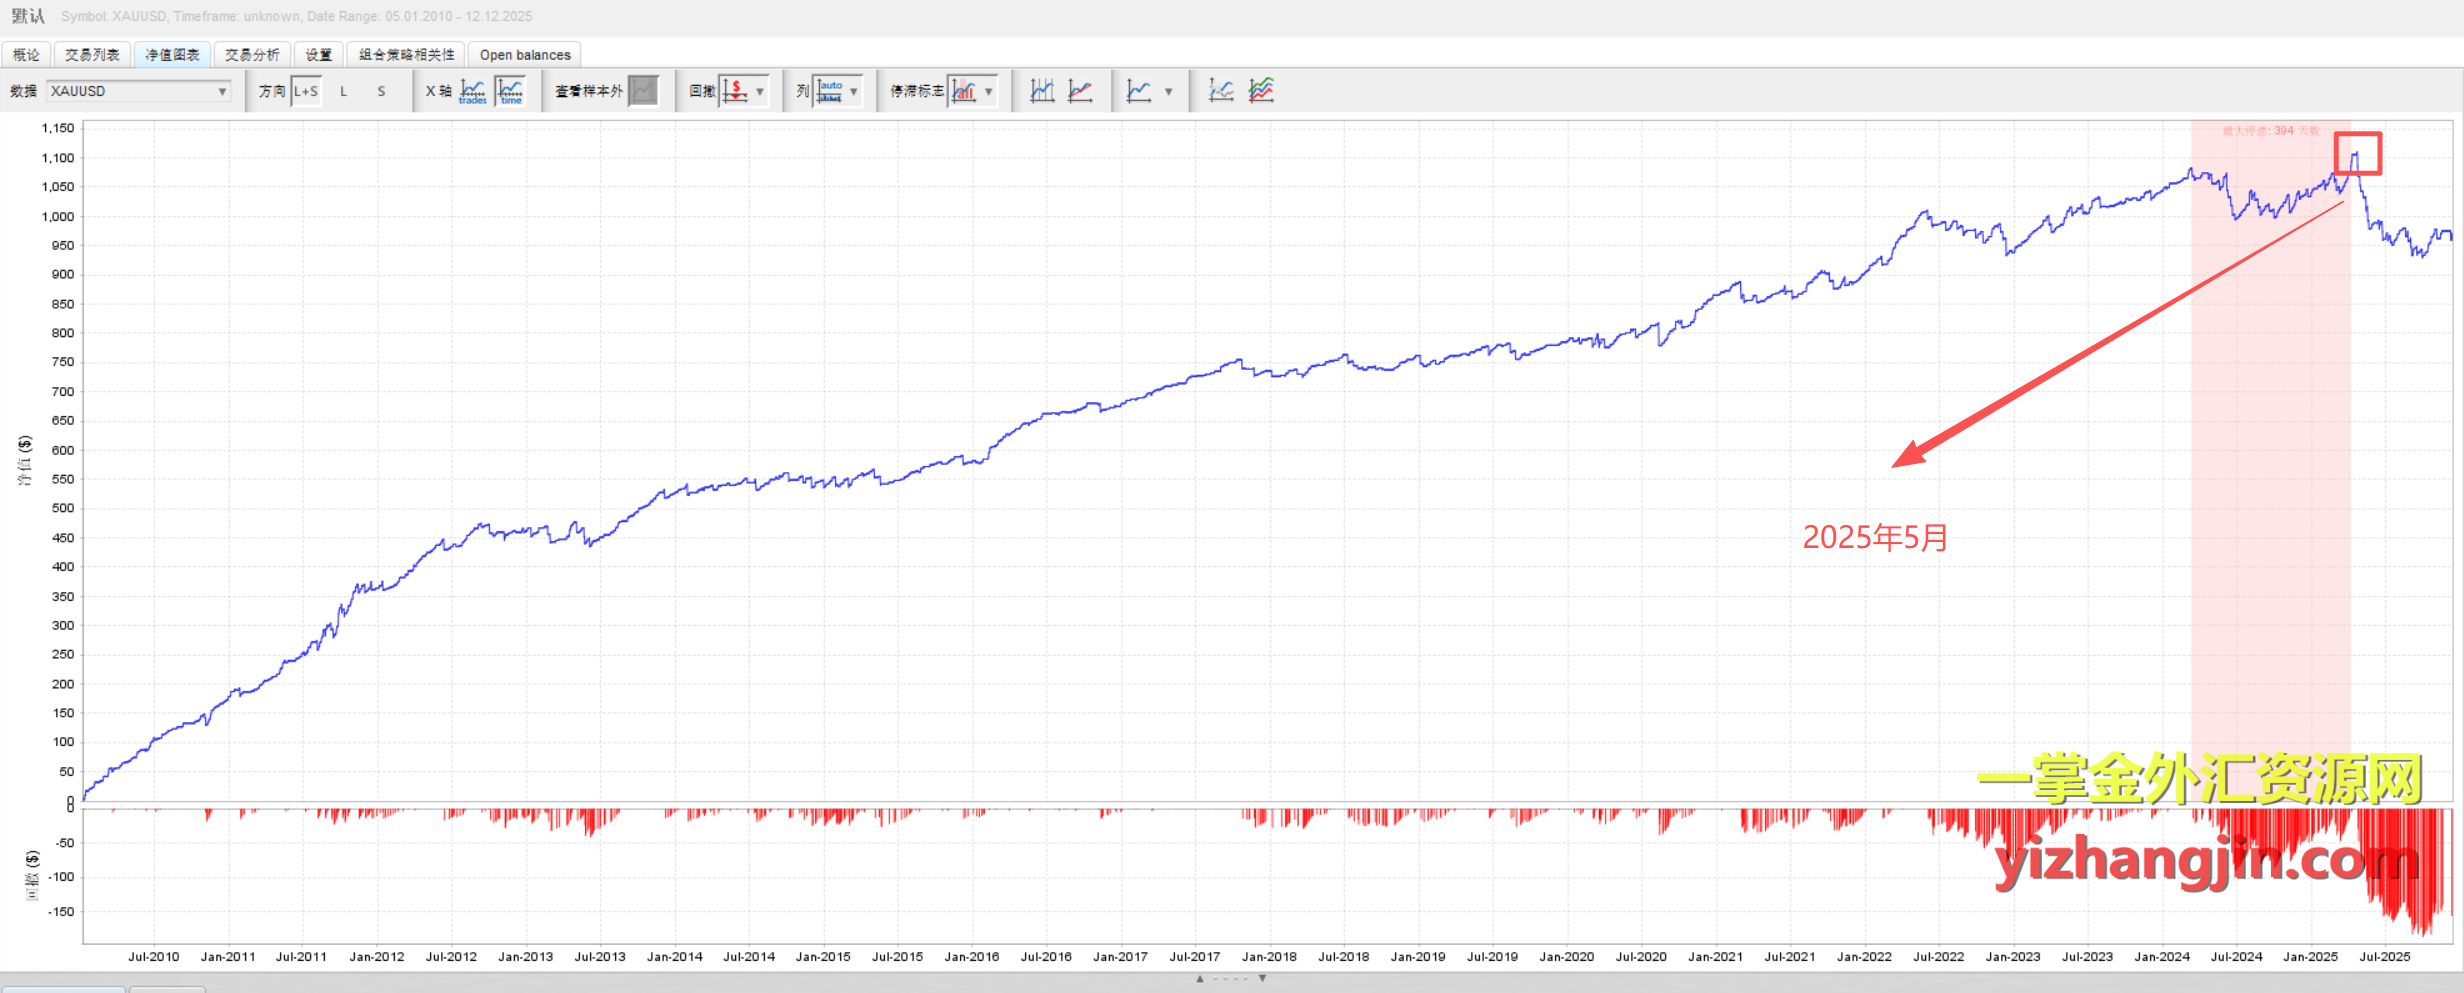This screenshot has width=2464, height=993.
Task: Select L+S direction toggle
Action: [306, 91]
